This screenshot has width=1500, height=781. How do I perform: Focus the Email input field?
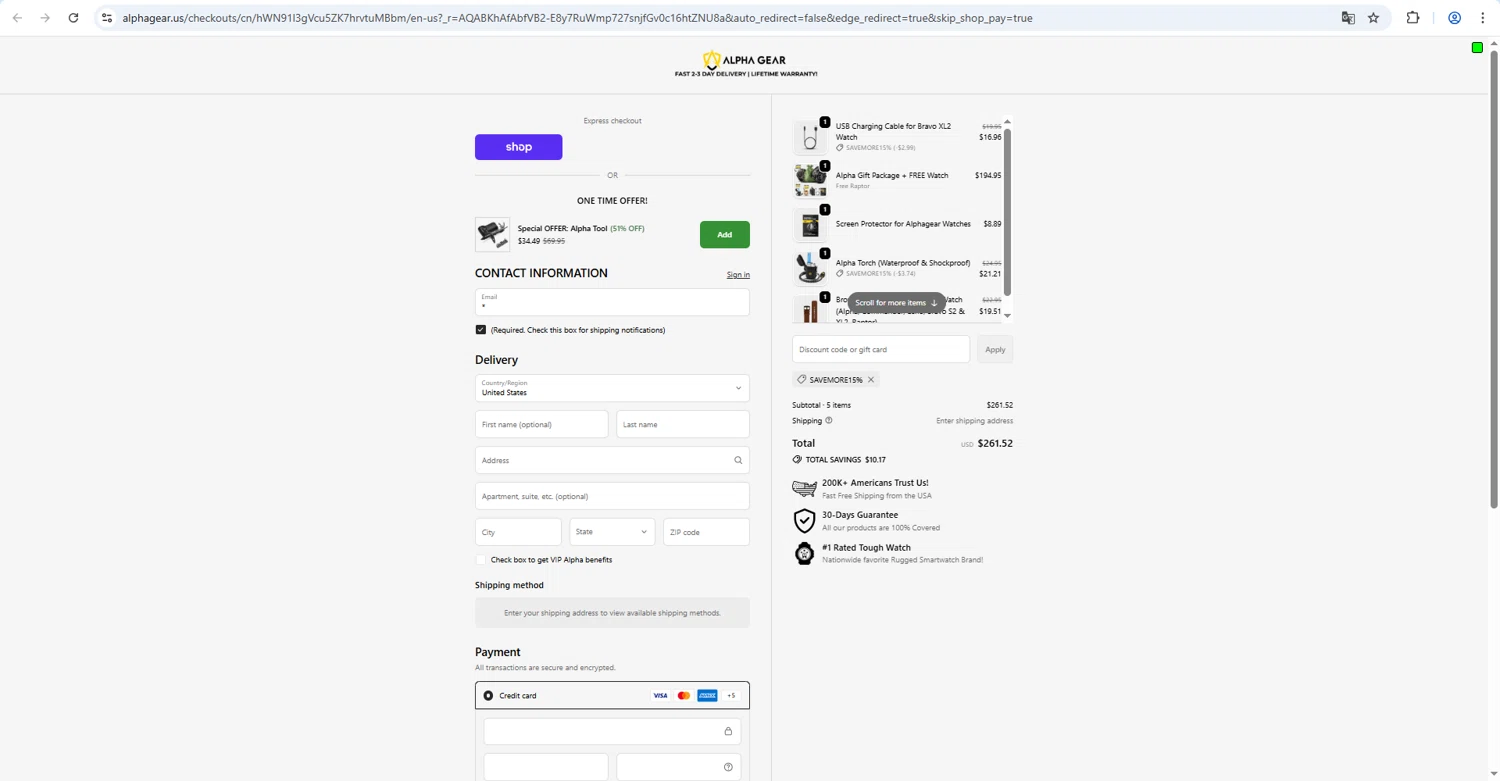pyautogui.click(x=612, y=302)
